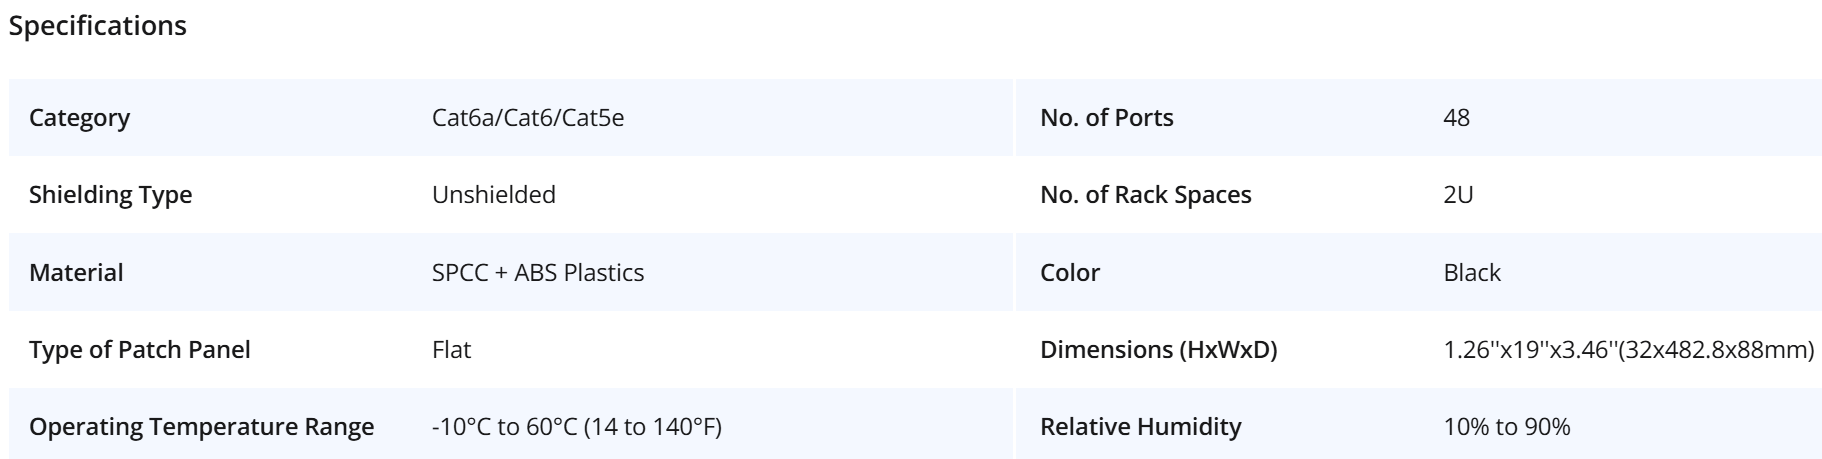The width and height of the screenshot is (1822, 459).
Task: Select the Shielding Type label
Action: 111,195
